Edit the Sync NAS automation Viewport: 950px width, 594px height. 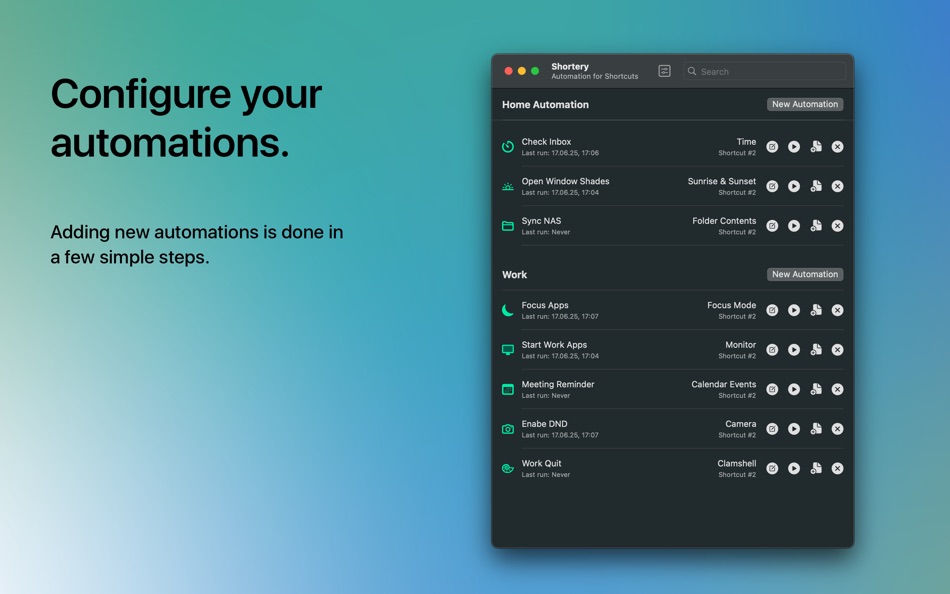772,225
